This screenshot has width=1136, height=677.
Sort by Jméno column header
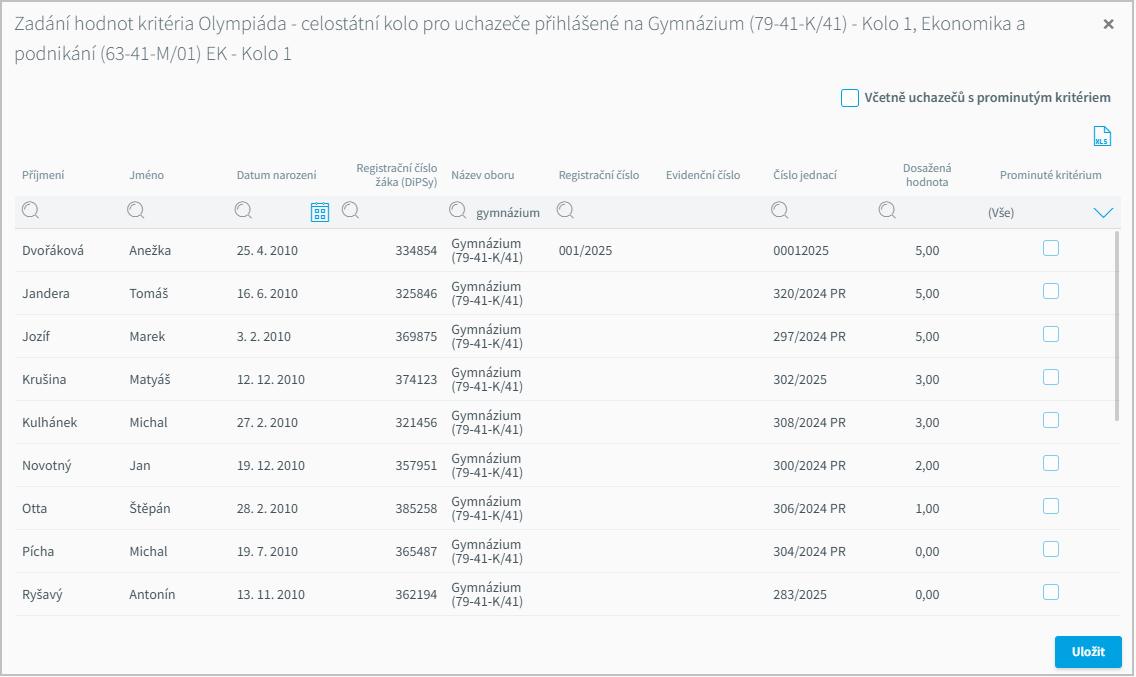(x=146, y=175)
